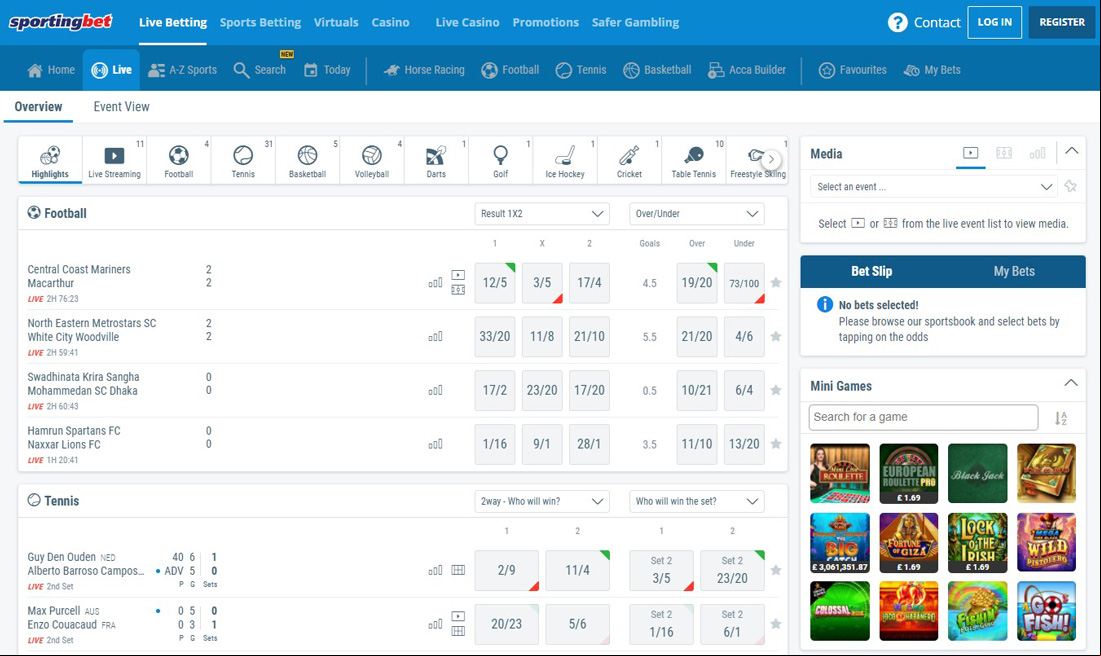Viewport: 1101px width, 656px height.
Task: Open the Result 1X2 market dropdown
Action: tap(542, 214)
